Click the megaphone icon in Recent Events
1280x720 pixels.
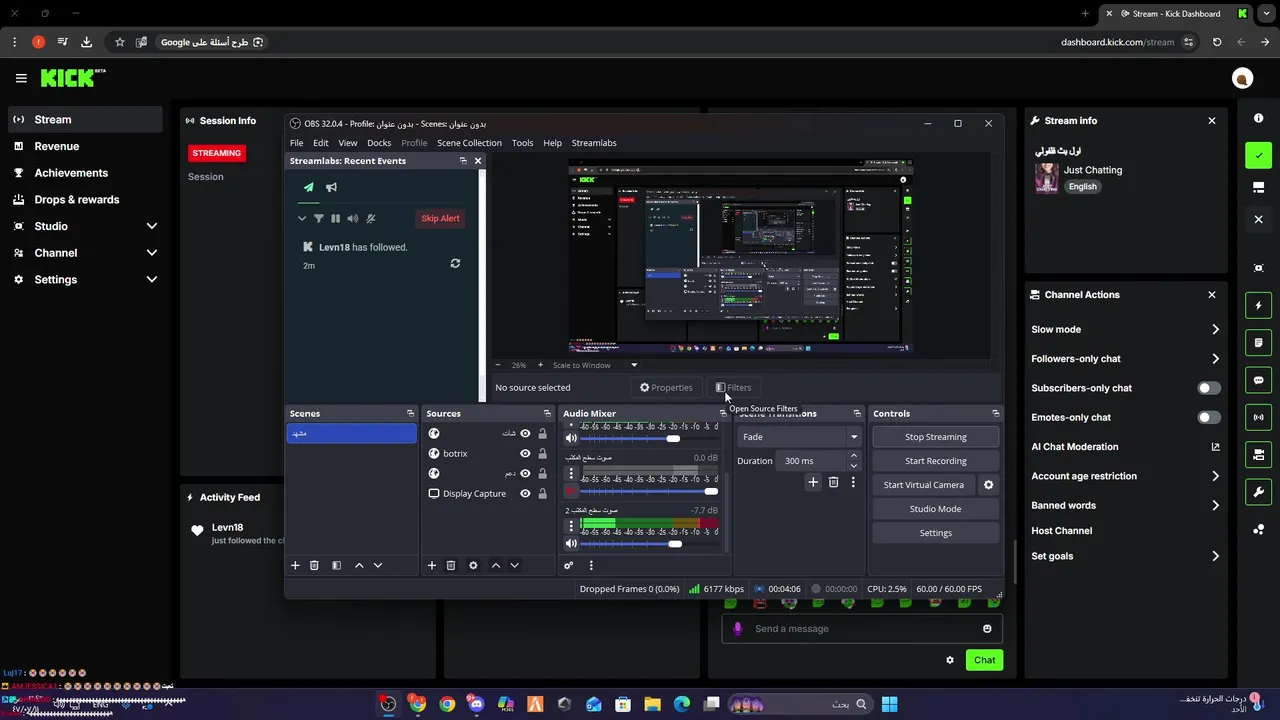331,187
